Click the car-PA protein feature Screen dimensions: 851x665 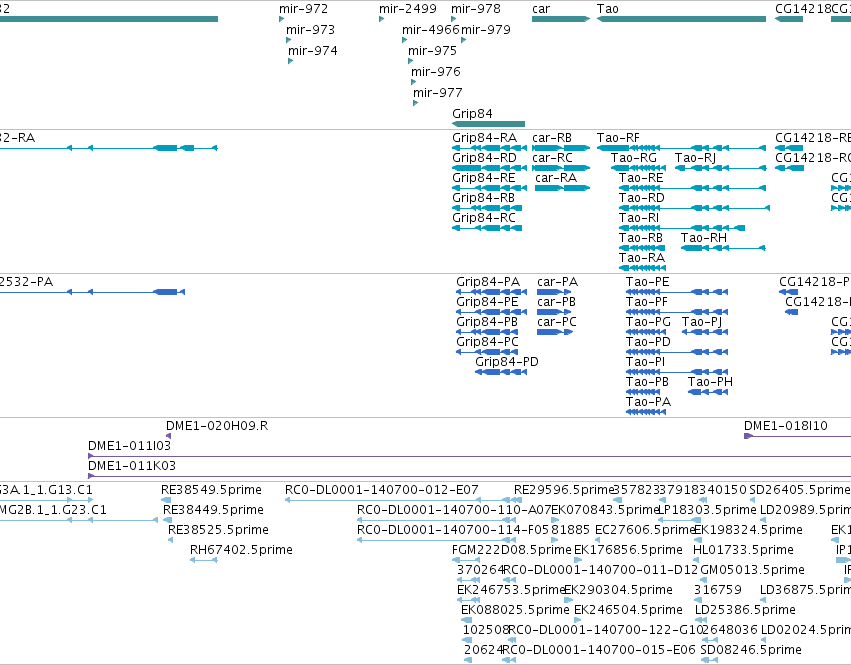click(554, 292)
